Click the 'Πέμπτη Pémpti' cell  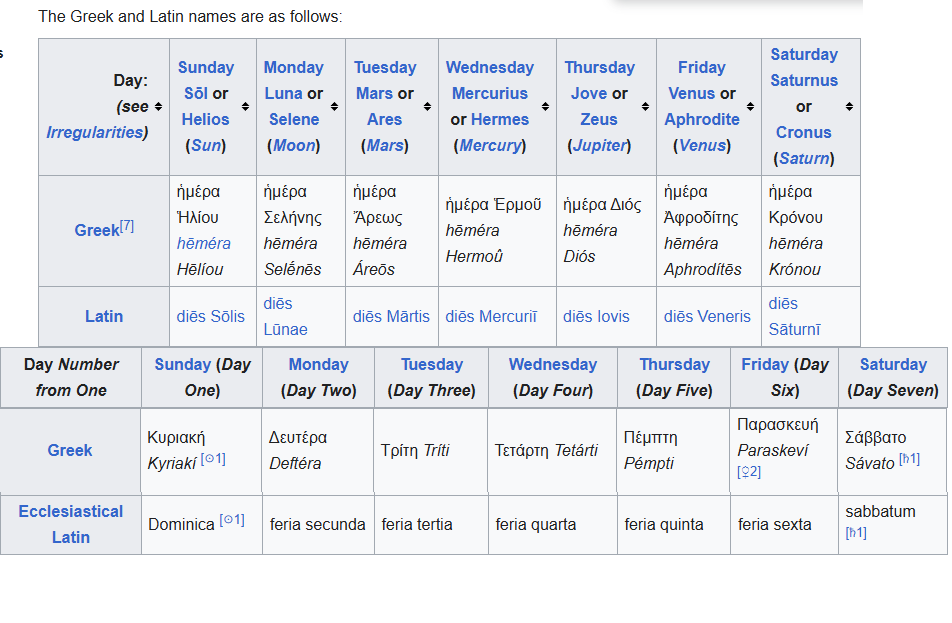673,451
